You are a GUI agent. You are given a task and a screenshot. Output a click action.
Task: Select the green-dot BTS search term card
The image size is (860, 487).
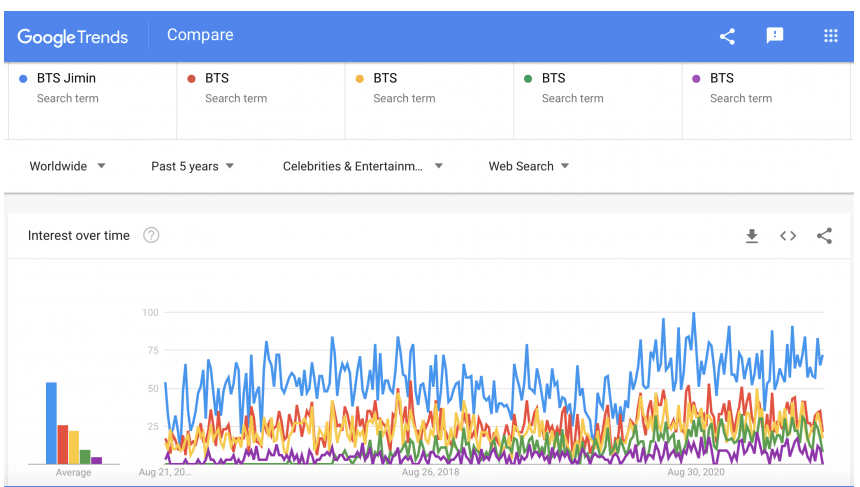(598, 101)
